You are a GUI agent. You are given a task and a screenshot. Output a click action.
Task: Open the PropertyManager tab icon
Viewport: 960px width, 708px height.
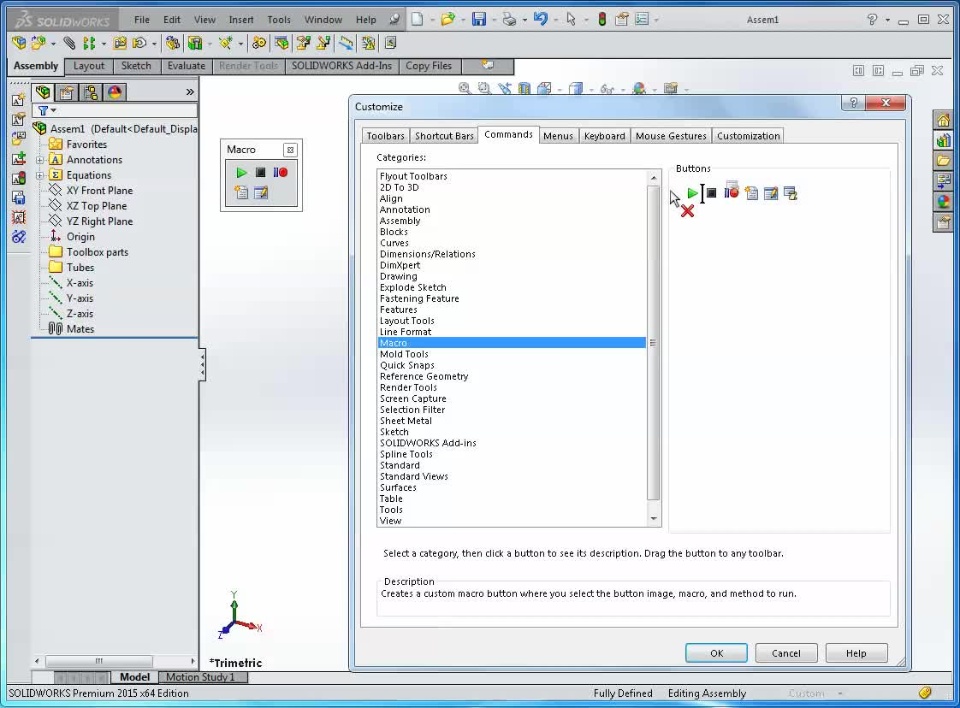66,92
